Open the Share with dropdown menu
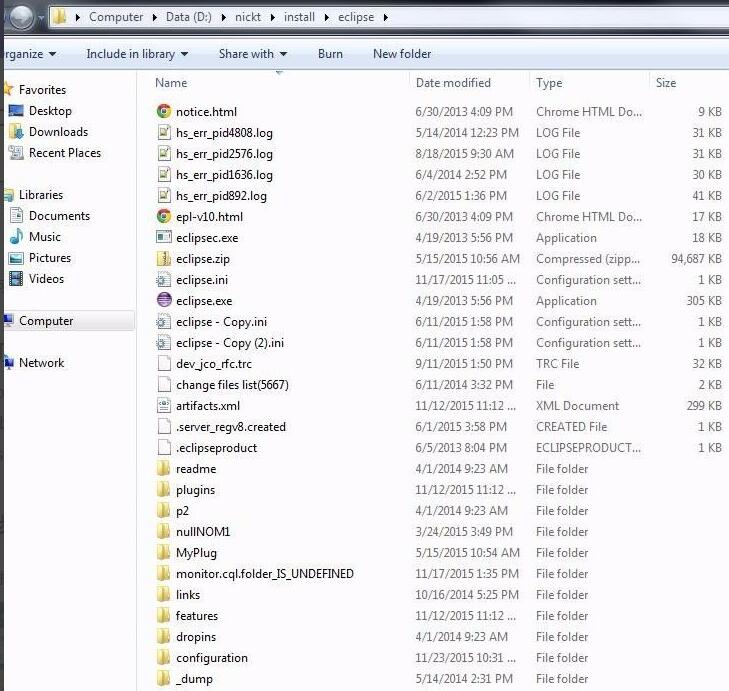The image size is (729, 691). (x=252, y=54)
